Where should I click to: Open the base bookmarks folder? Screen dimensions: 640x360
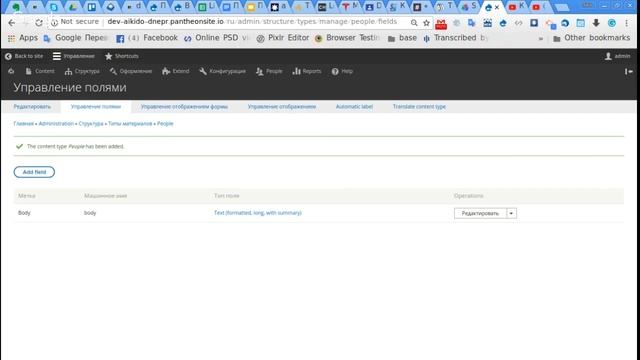tap(402, 38)
